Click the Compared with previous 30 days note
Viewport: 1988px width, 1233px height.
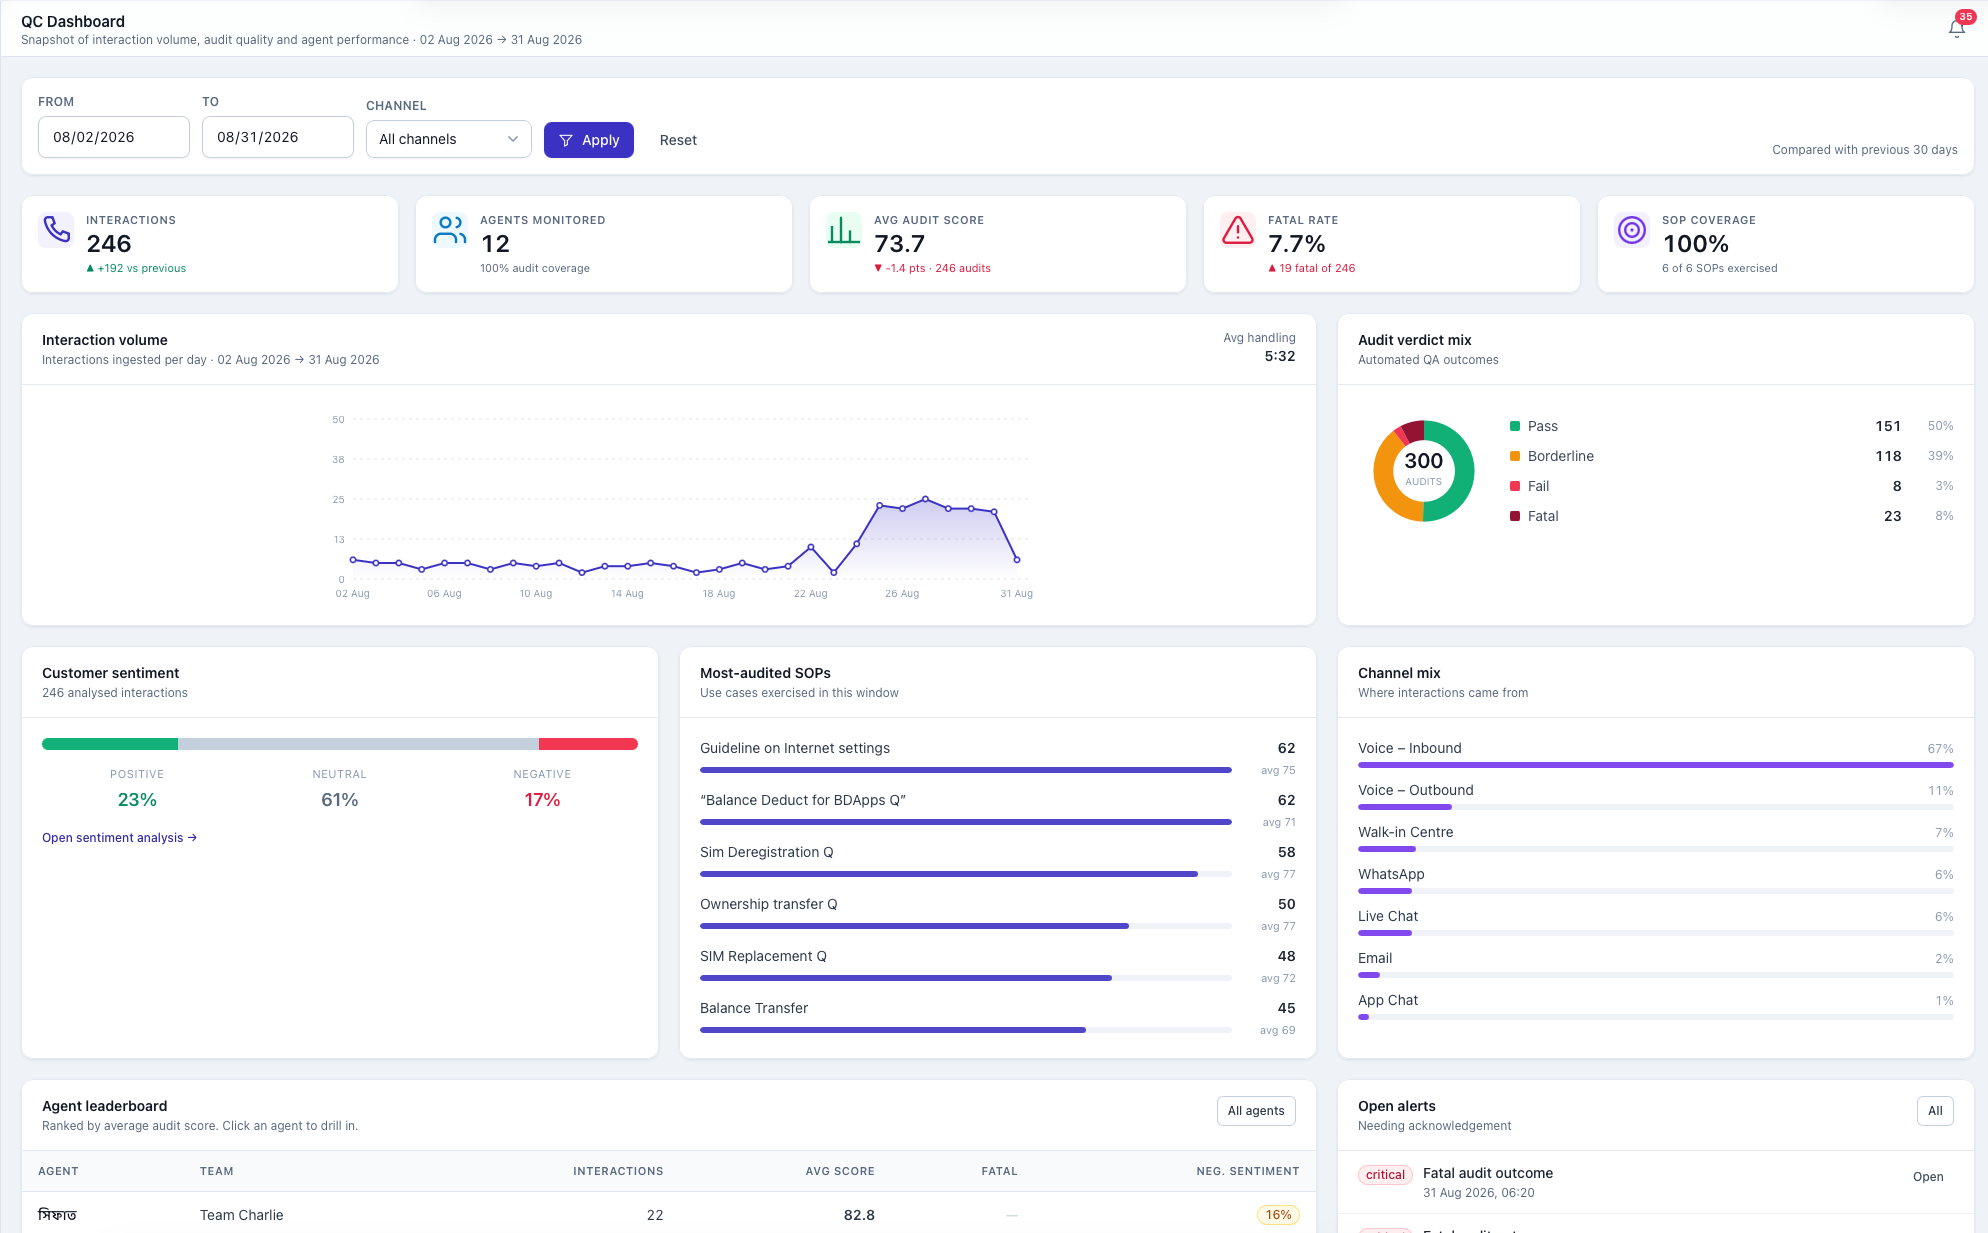click(x=1865, y=150)
